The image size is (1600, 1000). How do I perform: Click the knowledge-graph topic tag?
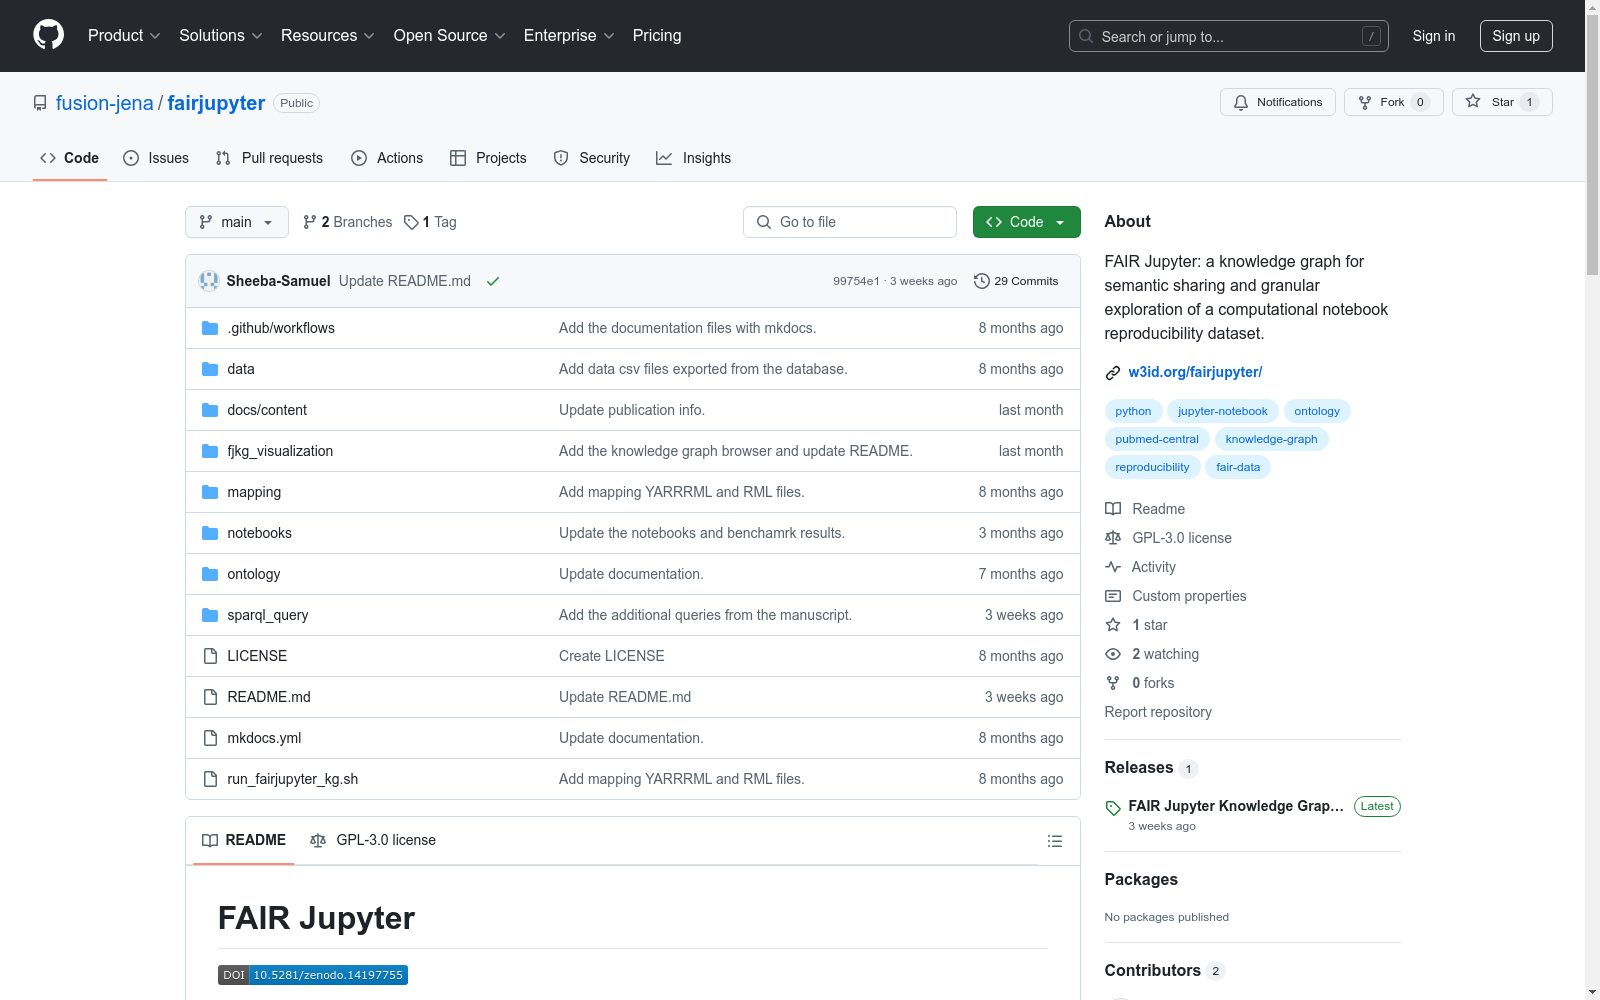[1271, 439]
